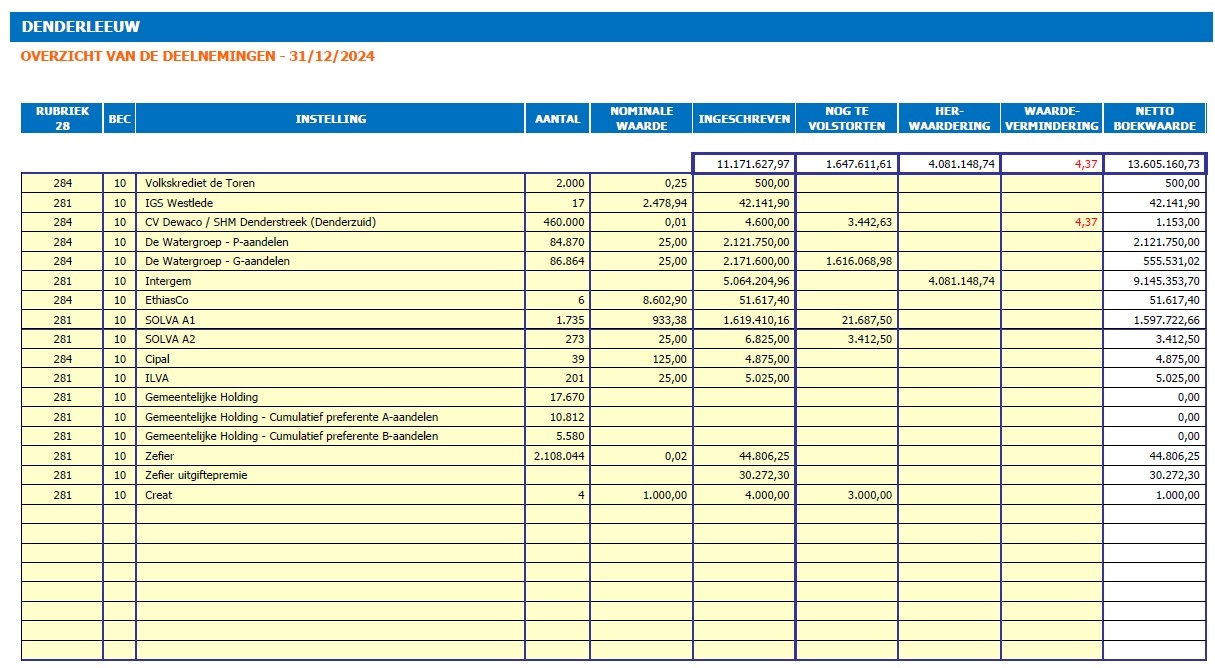
Task: Select the Intergem institution cell
Action: [330, 281]
